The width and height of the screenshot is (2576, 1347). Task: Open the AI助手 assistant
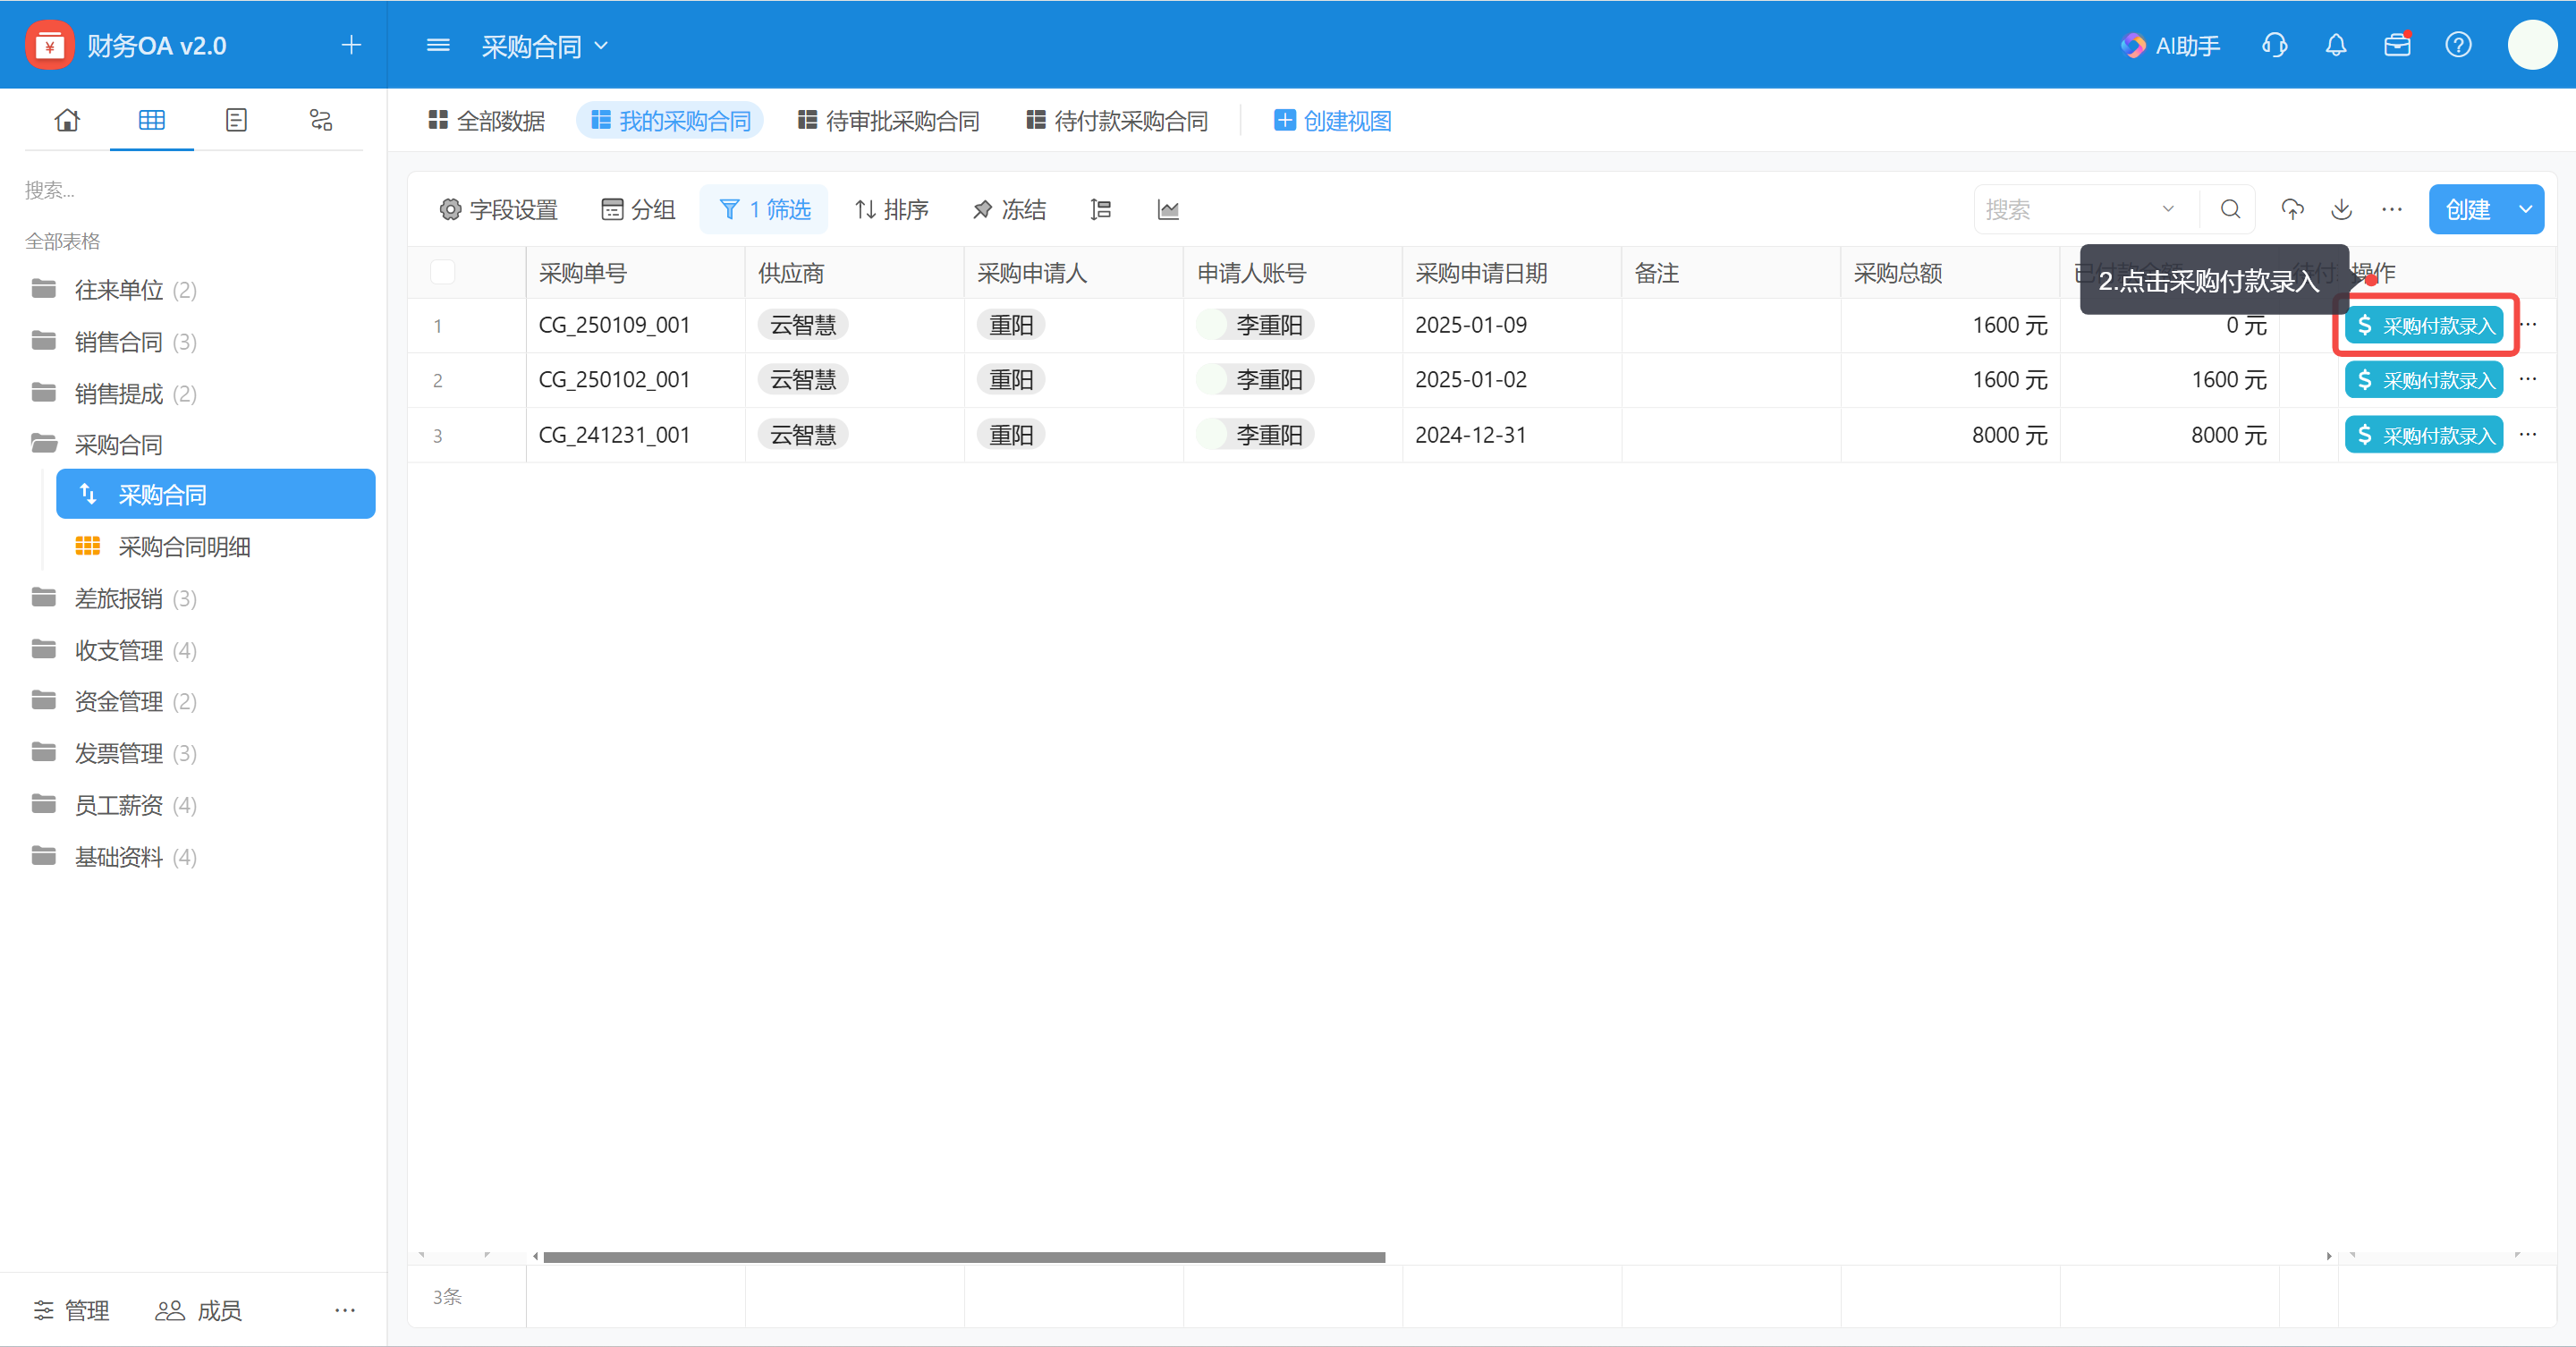[x=2171, y=45]
